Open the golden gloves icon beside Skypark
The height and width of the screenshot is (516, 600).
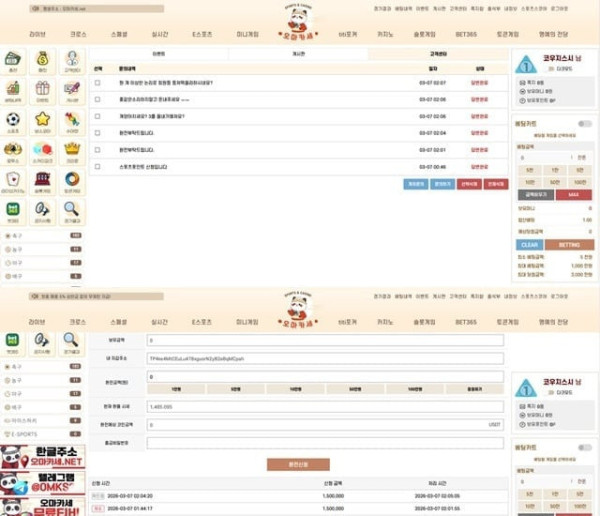[13, 152]
